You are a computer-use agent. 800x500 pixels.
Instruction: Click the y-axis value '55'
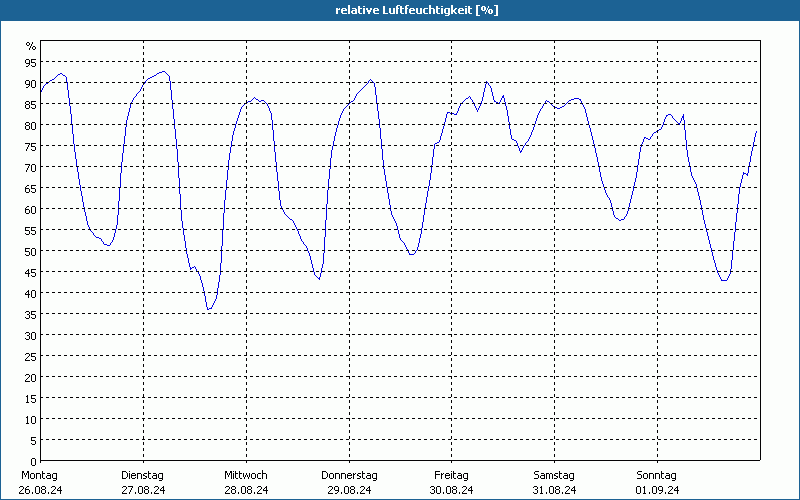tap(31, 231)
